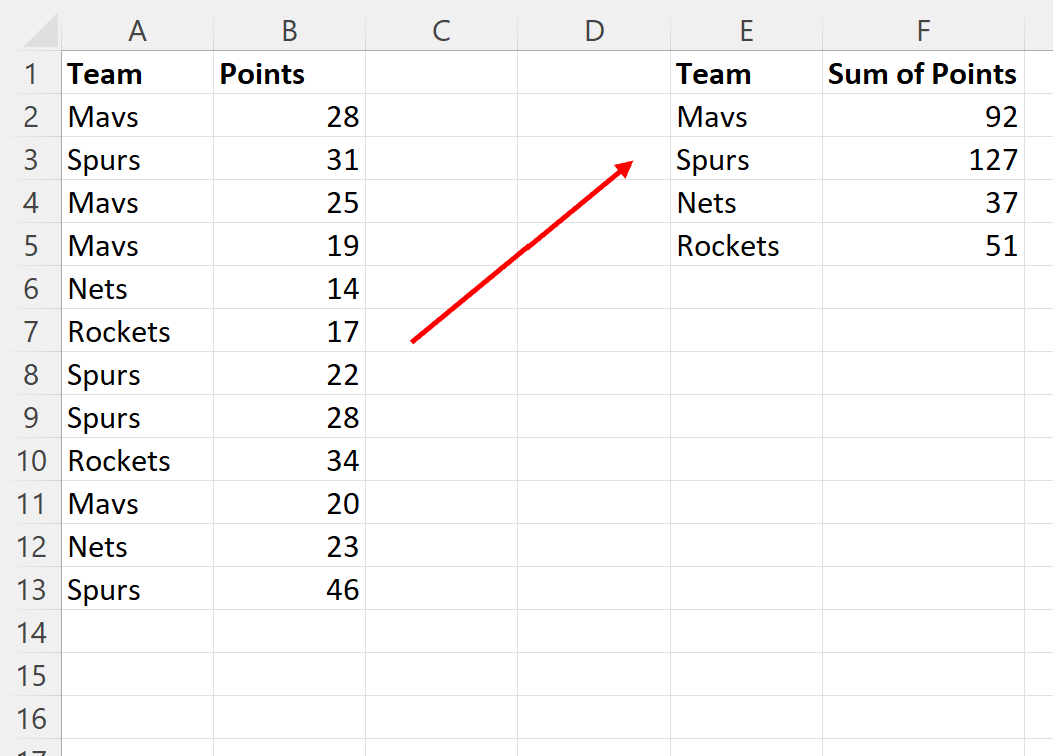The height and width of the screenshot is (756, 1053).
Task: Select row number 1
Action: pyautogui.click(x=31, y=74)
